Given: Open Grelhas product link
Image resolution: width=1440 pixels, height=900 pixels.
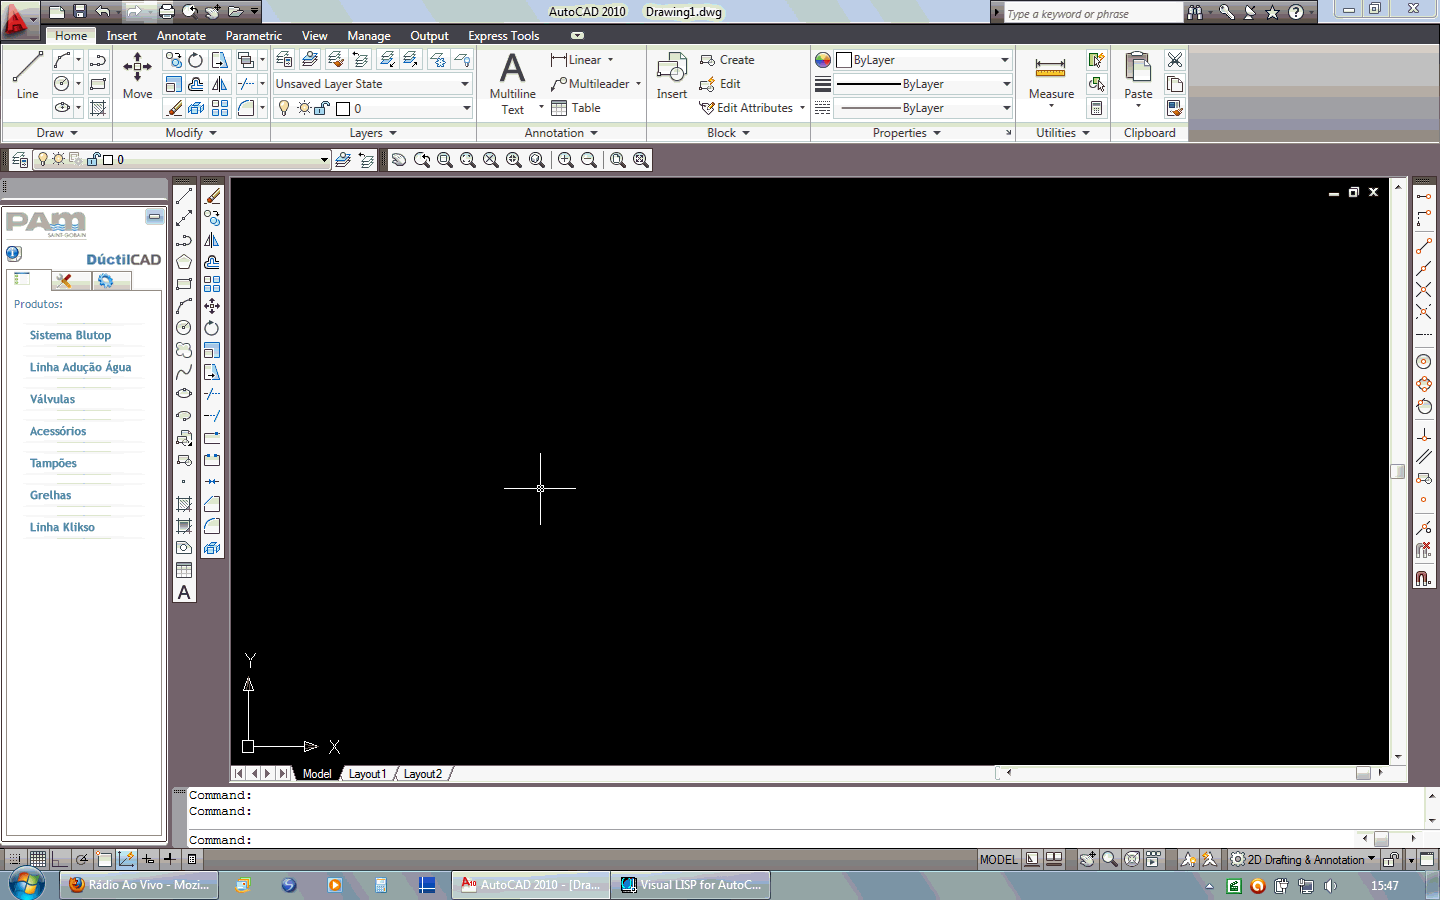Looking at the screenshot, I should [50, 495].
